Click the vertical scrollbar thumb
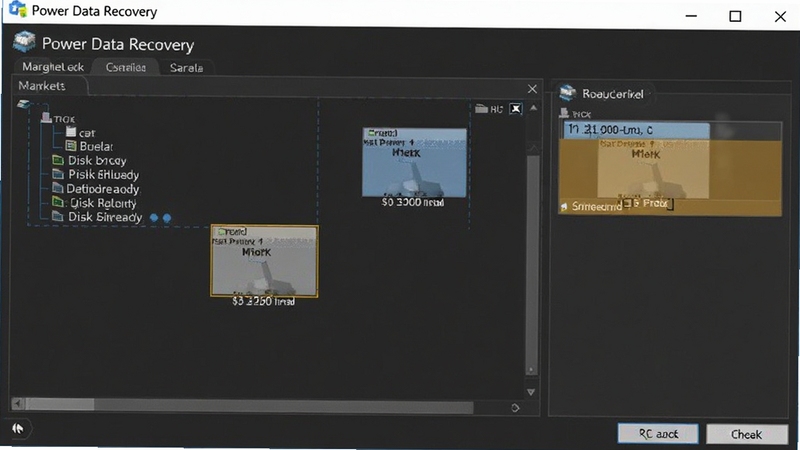The height and width of the screenshot is (450, 800). 533,263
